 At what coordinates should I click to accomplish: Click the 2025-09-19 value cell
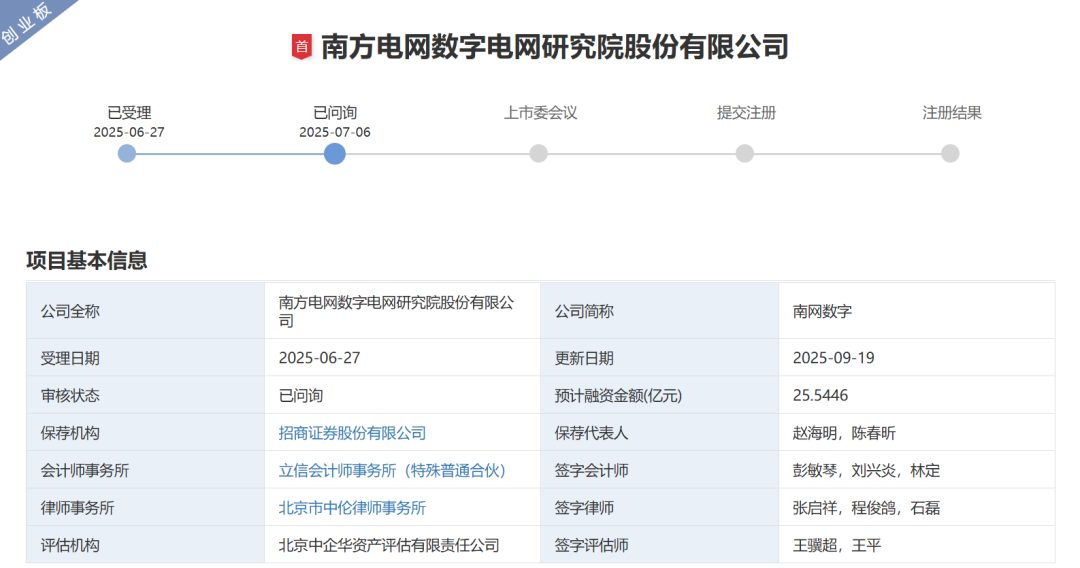917,358
